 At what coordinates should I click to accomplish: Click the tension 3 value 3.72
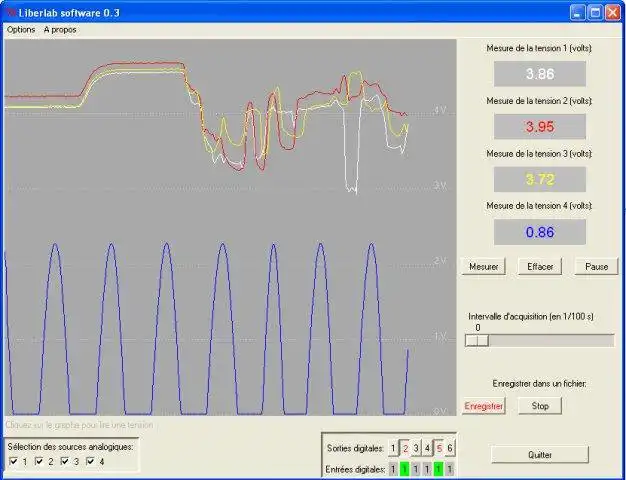[540, 179]
